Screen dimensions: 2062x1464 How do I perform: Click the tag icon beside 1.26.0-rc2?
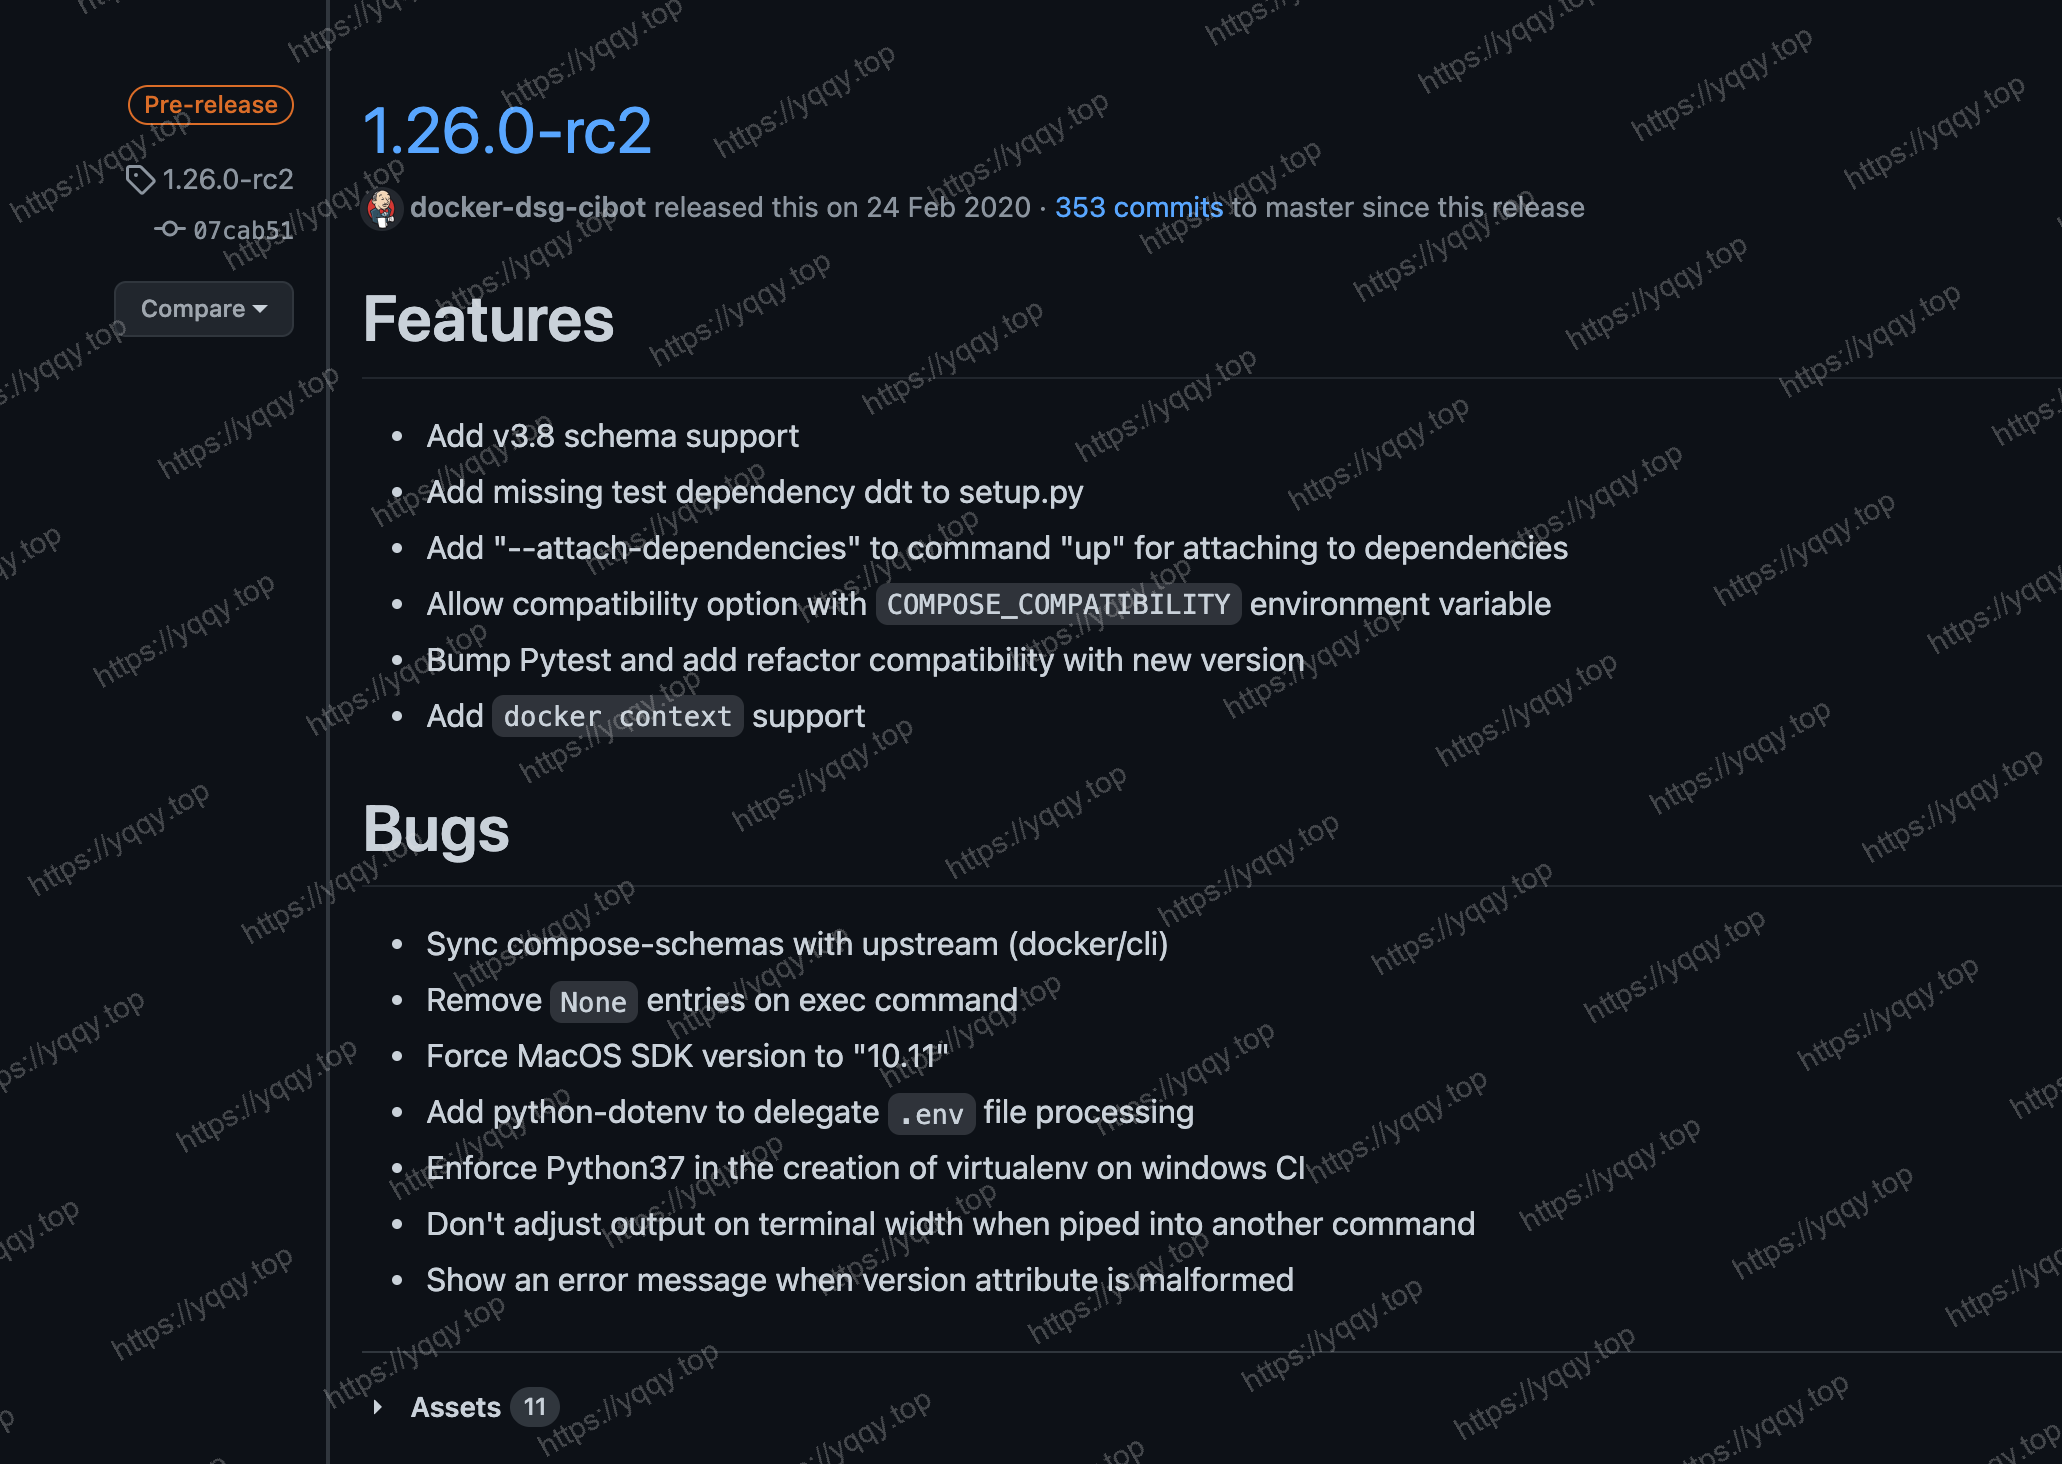[x=140, y=180]
